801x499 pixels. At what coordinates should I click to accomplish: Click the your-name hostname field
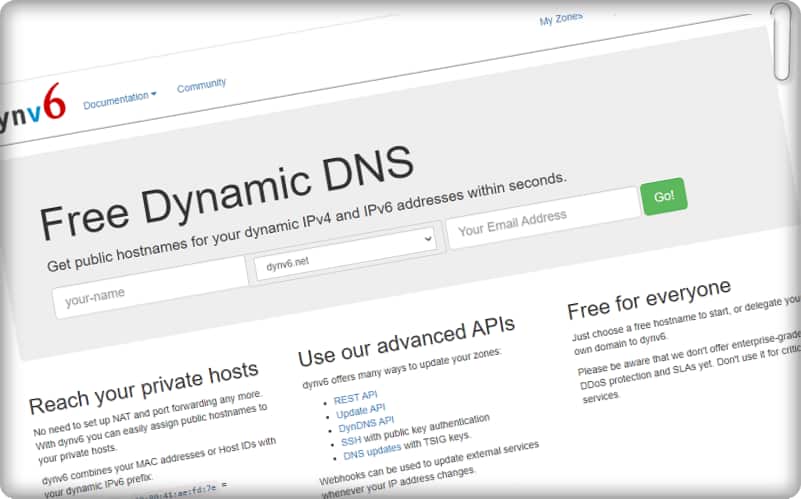(x=150, y=286)
